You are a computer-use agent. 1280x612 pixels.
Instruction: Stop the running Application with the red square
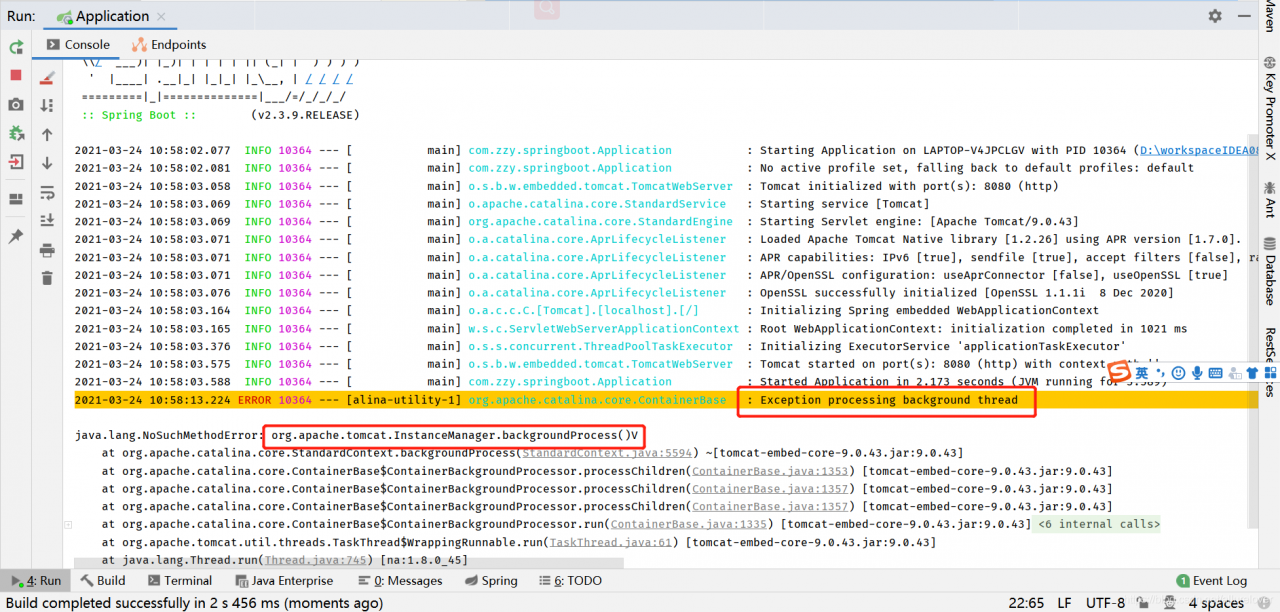pos(16,75)
